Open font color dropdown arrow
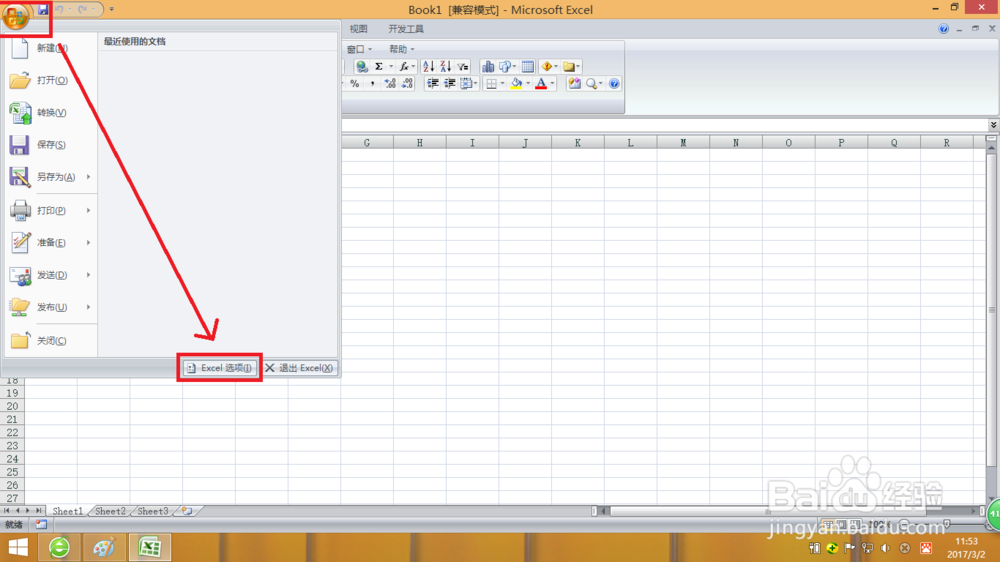1000x562 pixels. (x=552, y=84)
